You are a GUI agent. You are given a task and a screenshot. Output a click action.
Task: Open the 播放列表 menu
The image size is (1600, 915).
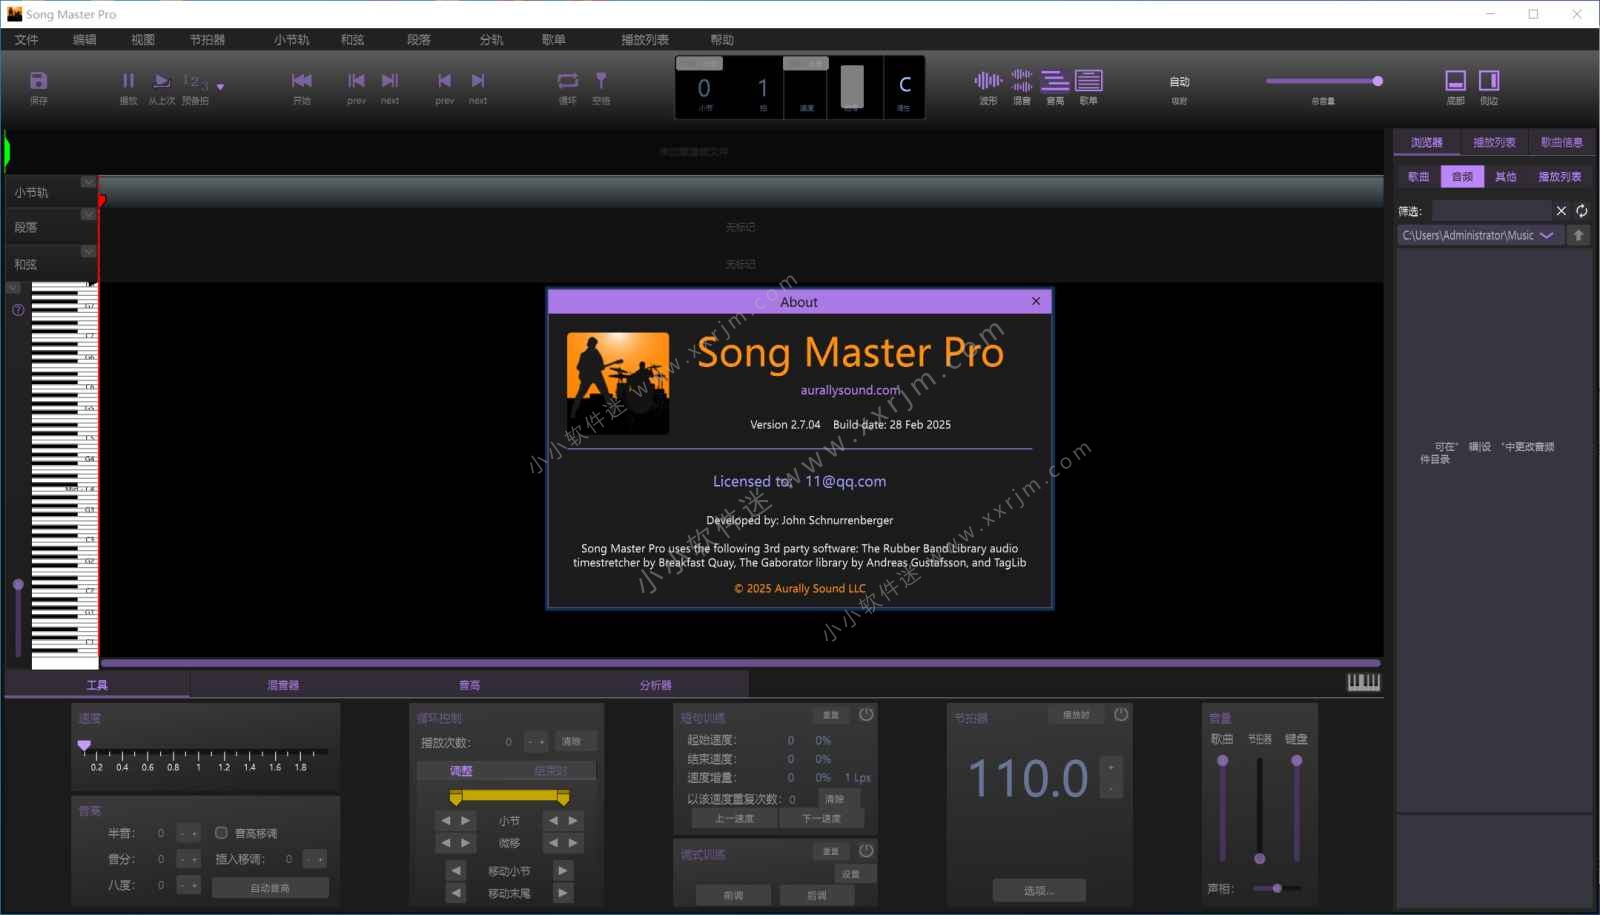645,40
